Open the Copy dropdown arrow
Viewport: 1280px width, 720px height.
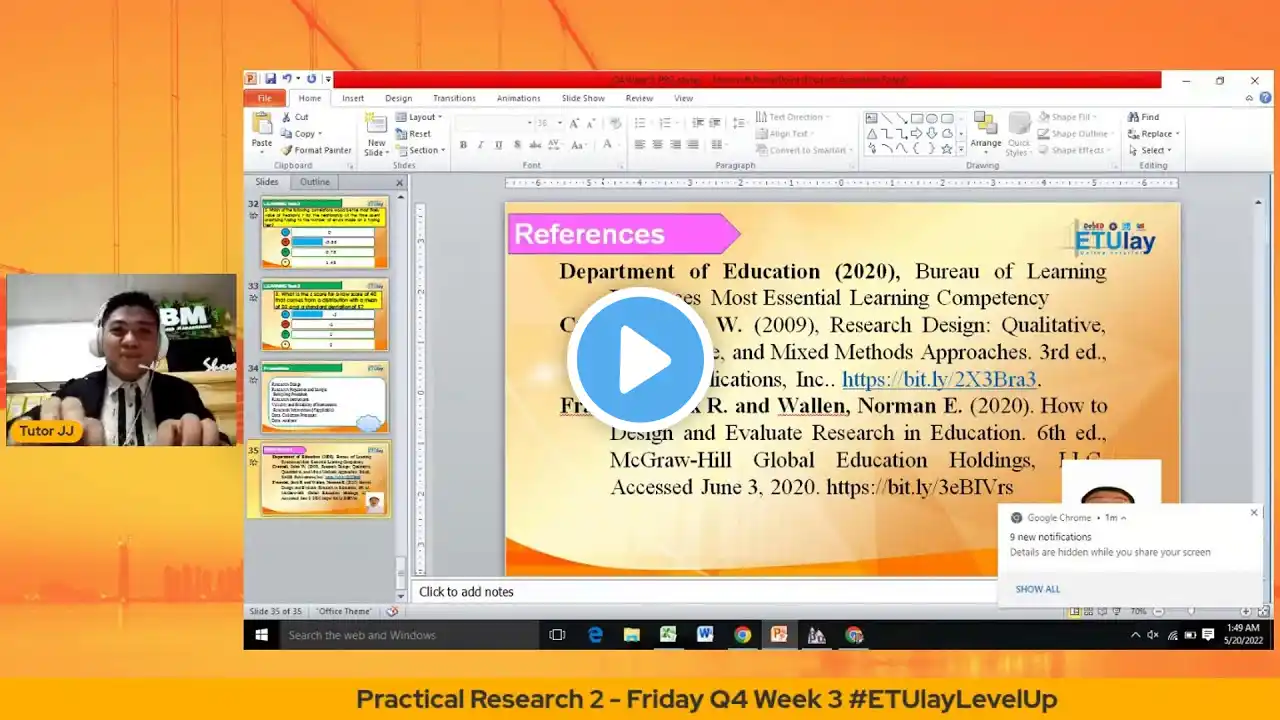(x=320, y=134)
